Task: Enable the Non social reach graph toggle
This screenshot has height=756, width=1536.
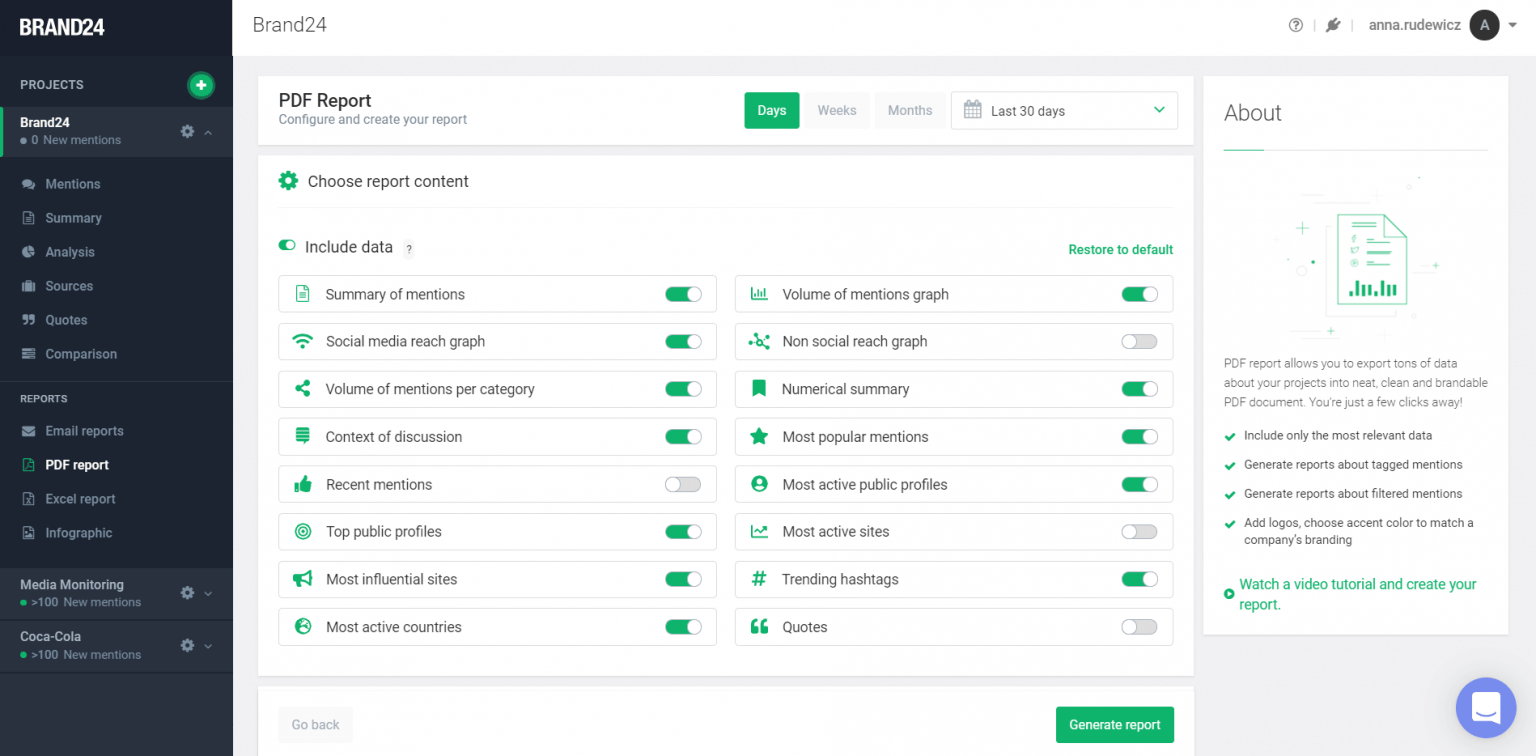Action: 1139,342
